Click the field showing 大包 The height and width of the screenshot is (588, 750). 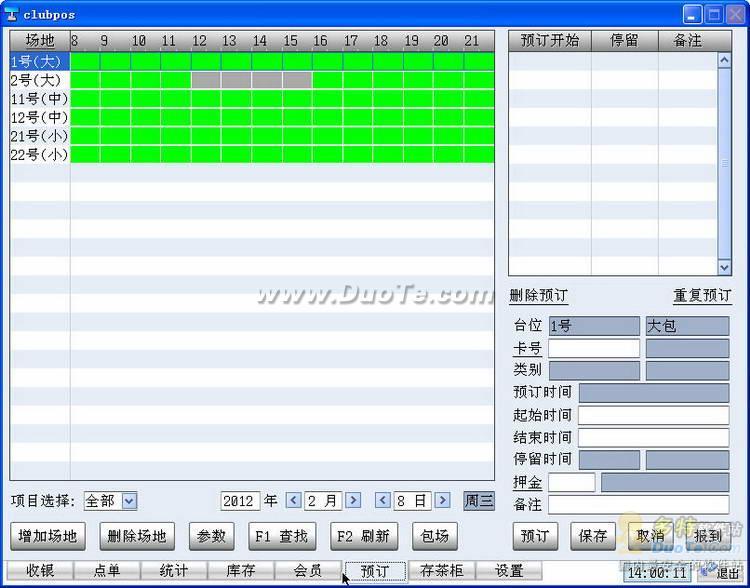click(x=688, y=326)
